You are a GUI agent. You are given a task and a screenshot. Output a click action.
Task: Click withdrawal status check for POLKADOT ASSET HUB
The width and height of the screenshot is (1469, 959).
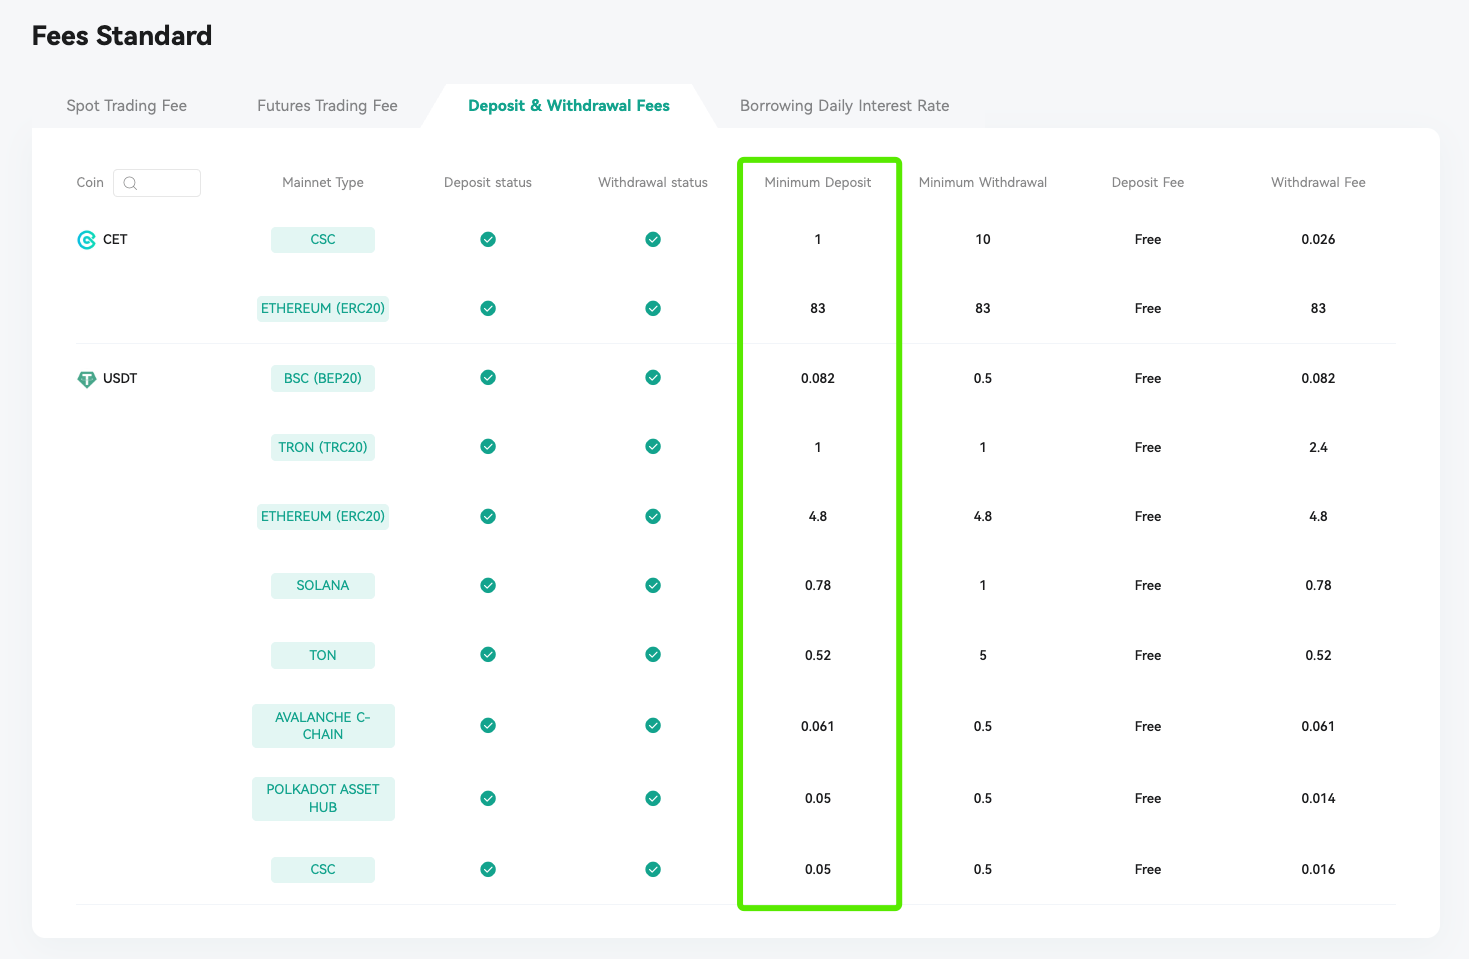(653, 798)
